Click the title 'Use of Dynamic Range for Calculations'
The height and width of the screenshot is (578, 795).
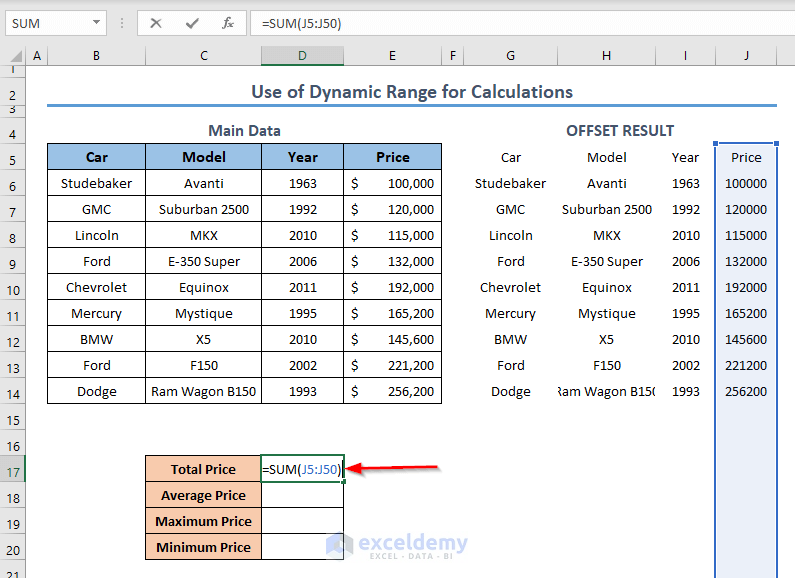coord(412,92)
